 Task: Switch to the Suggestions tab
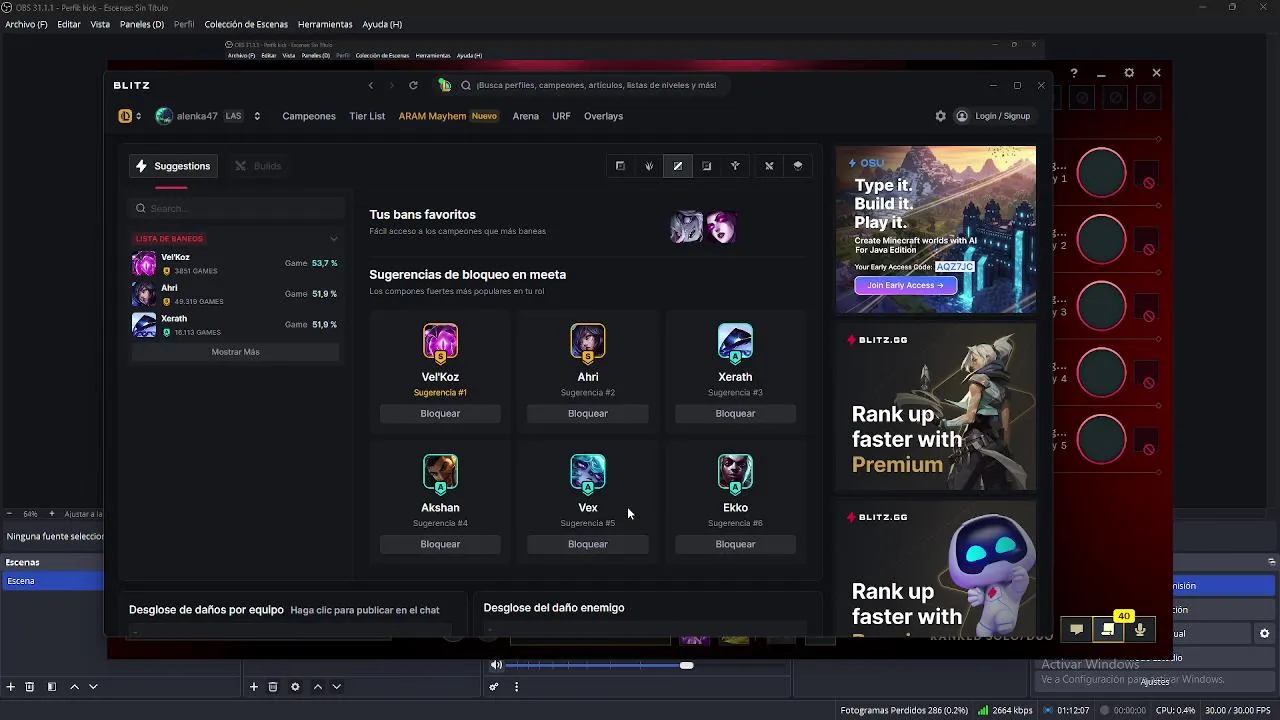tap(172, 166)
